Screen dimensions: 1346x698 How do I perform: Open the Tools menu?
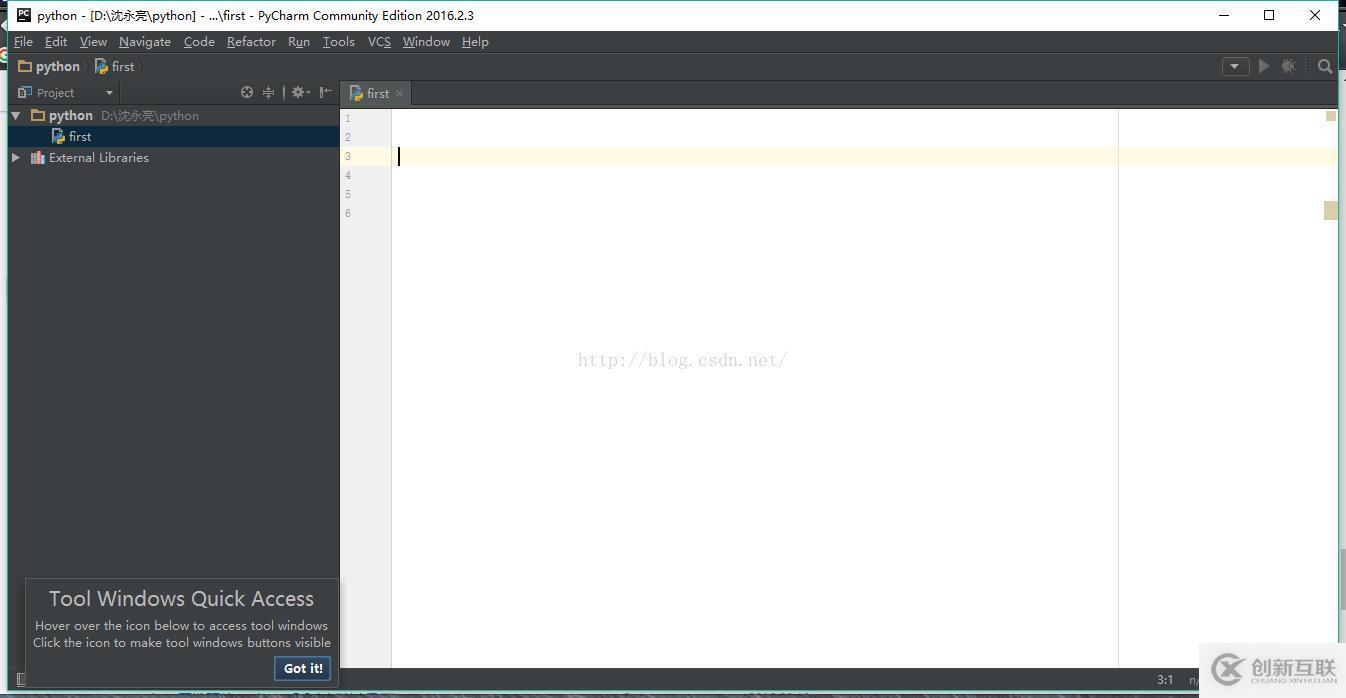339,42
